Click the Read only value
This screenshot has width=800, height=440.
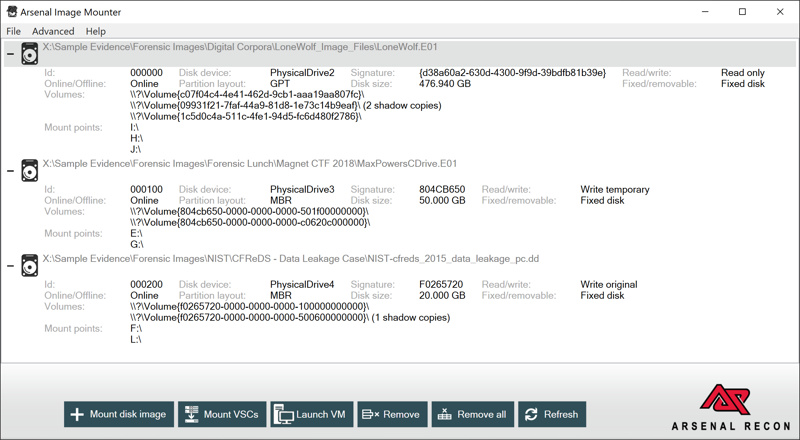pos(743,73)
